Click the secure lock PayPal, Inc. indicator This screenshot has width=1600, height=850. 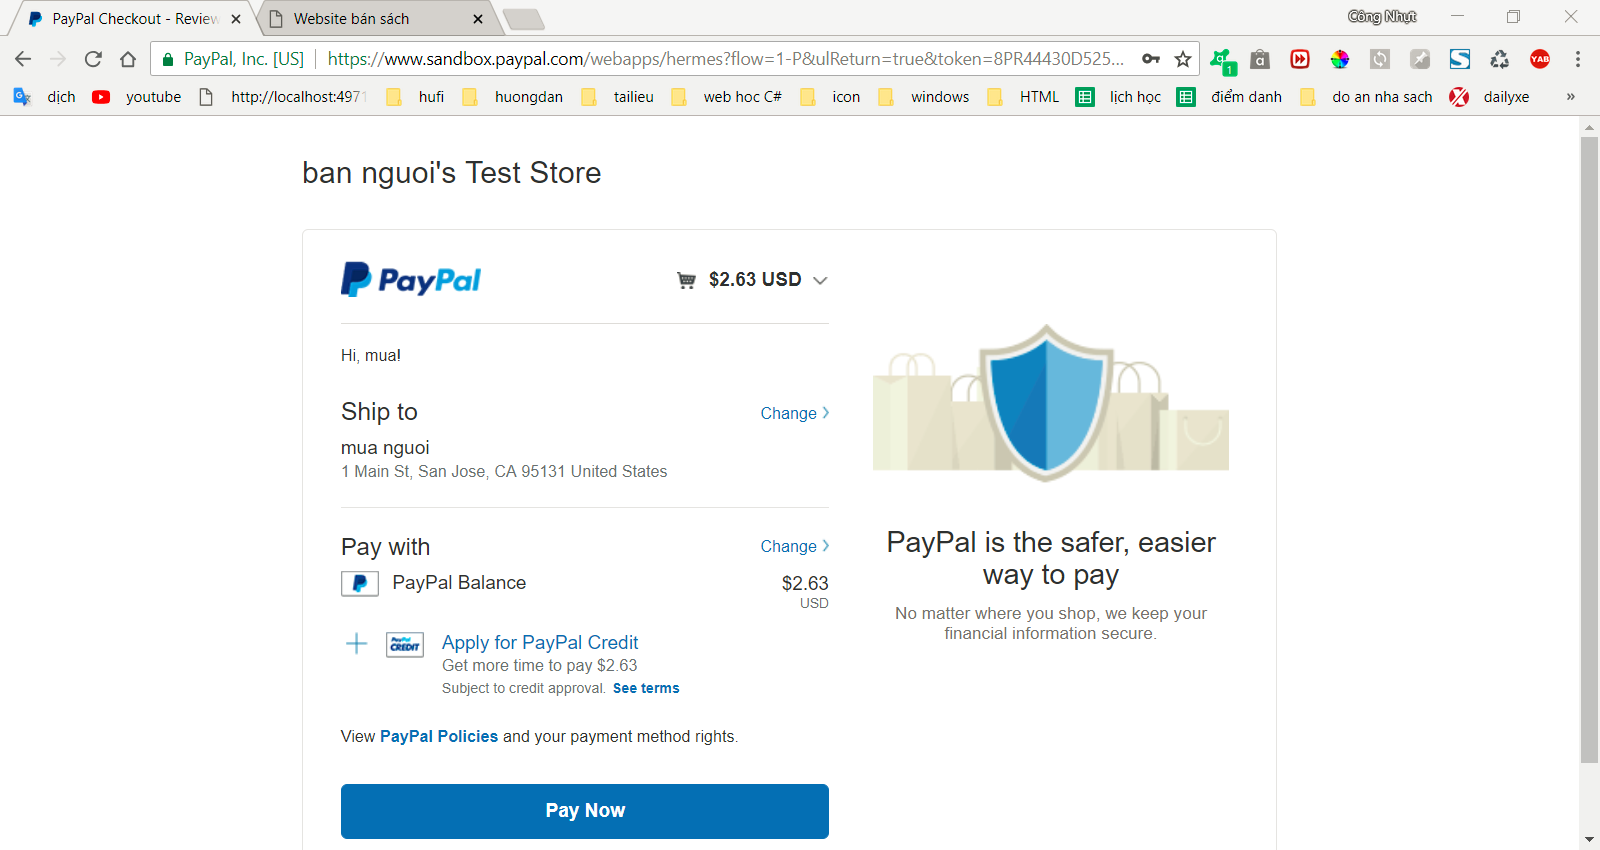point(233,59)
